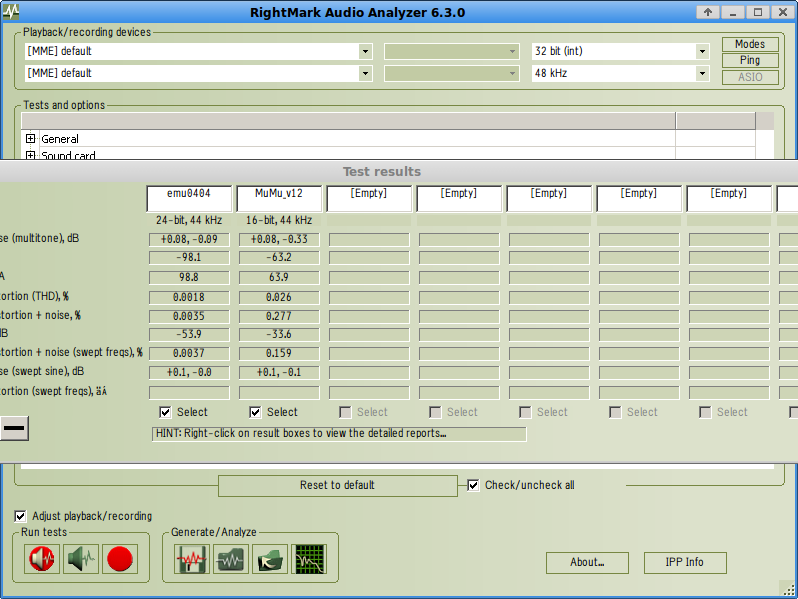Click the up-arrow title bar button

point(708,12)
